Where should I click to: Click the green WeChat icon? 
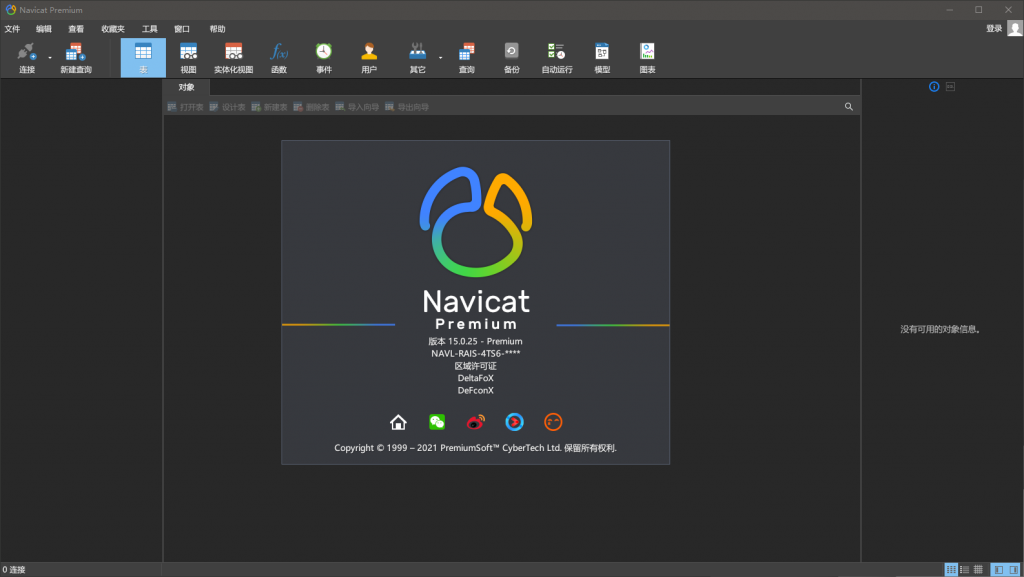click(437, 422)
